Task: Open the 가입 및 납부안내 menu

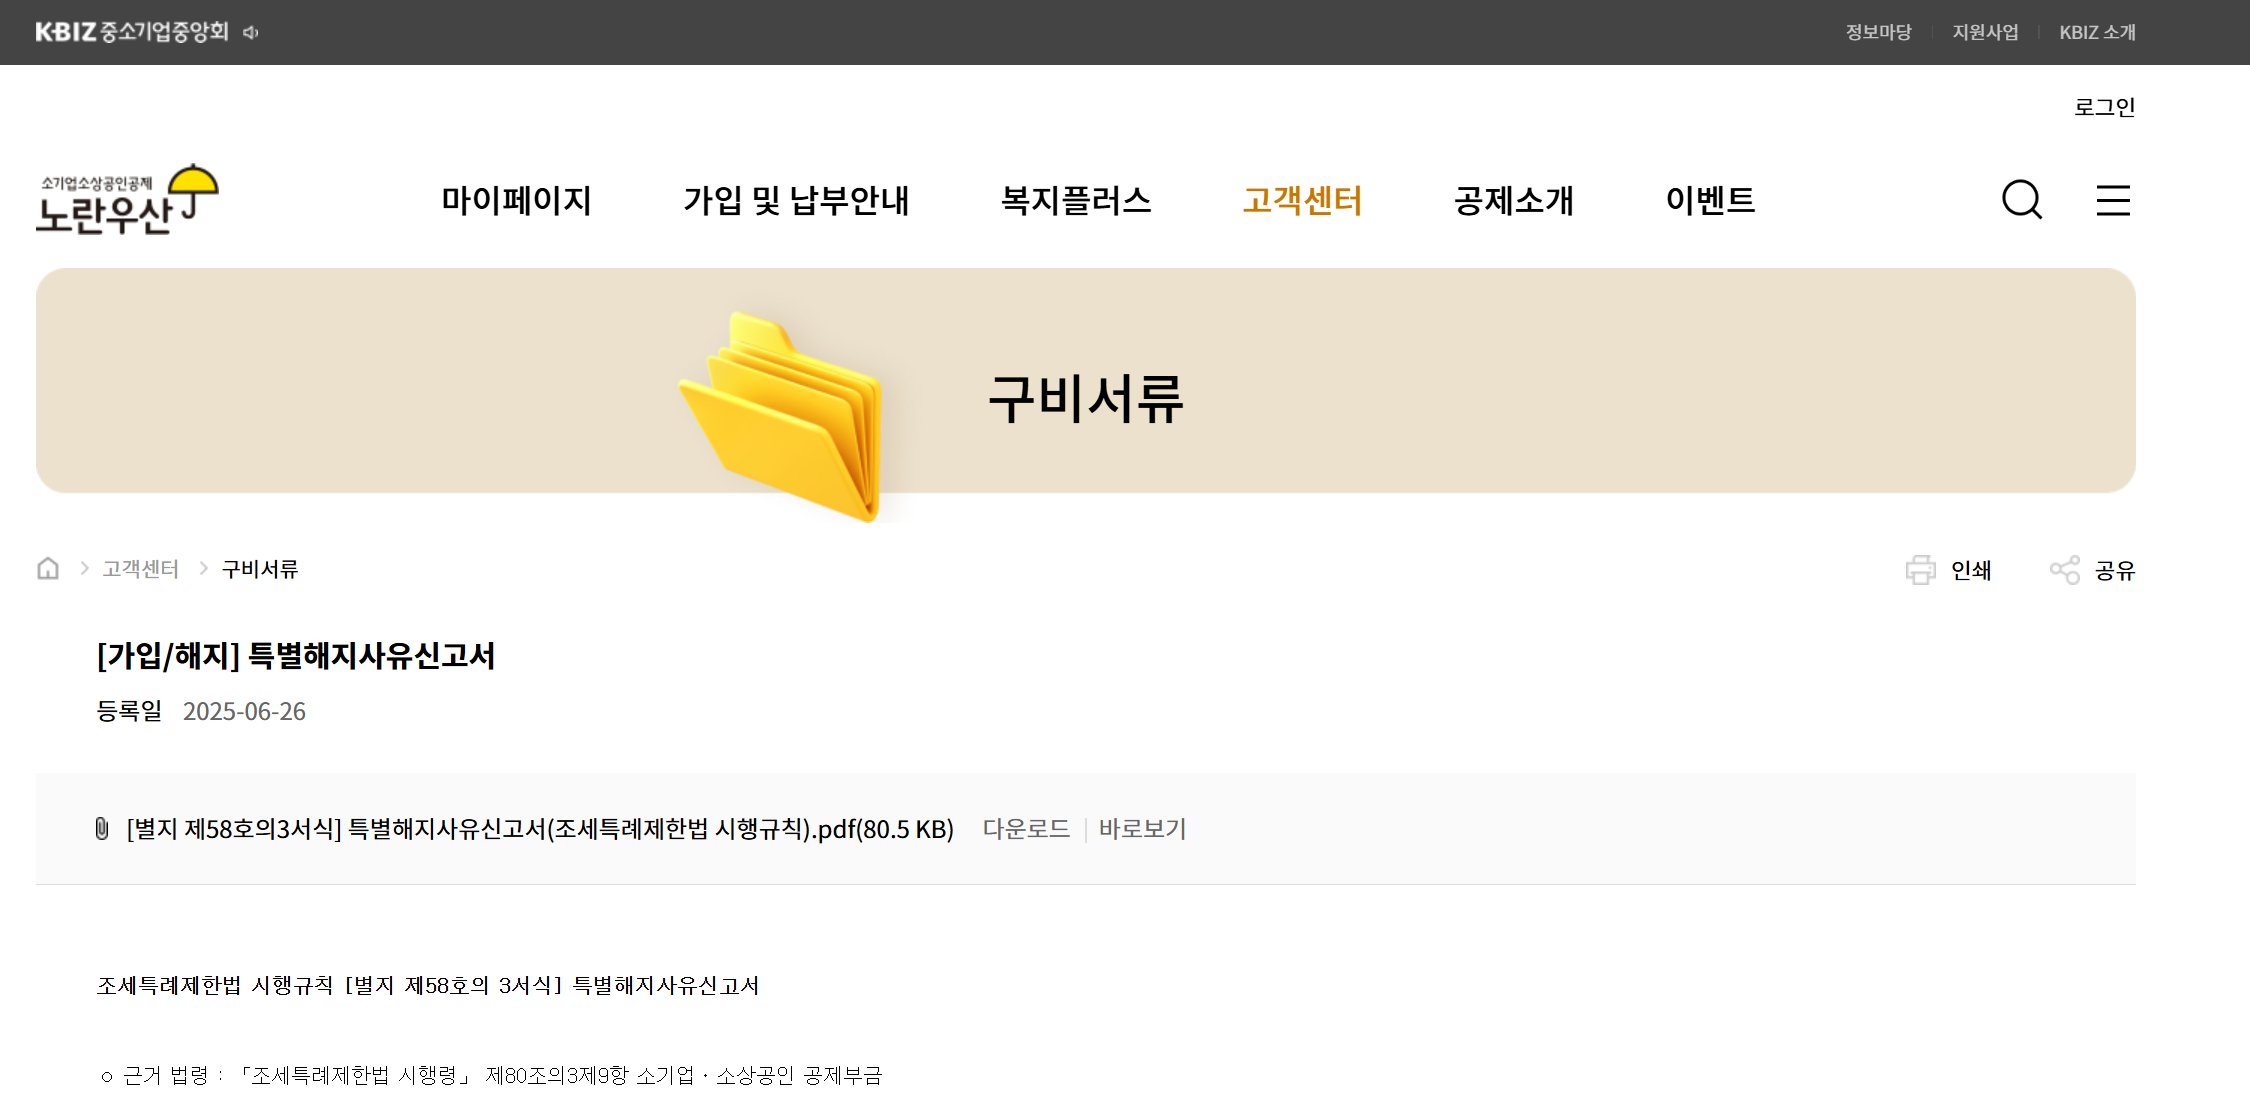Action: pos(796,200)
